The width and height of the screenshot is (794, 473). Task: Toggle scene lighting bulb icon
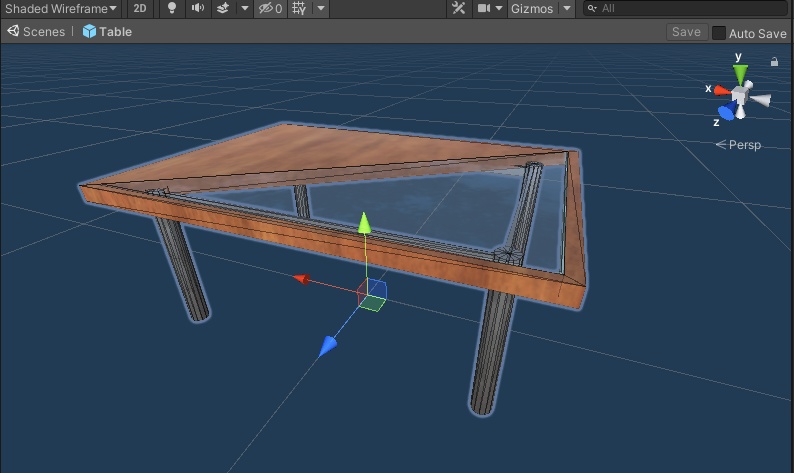tap(172, 8)
